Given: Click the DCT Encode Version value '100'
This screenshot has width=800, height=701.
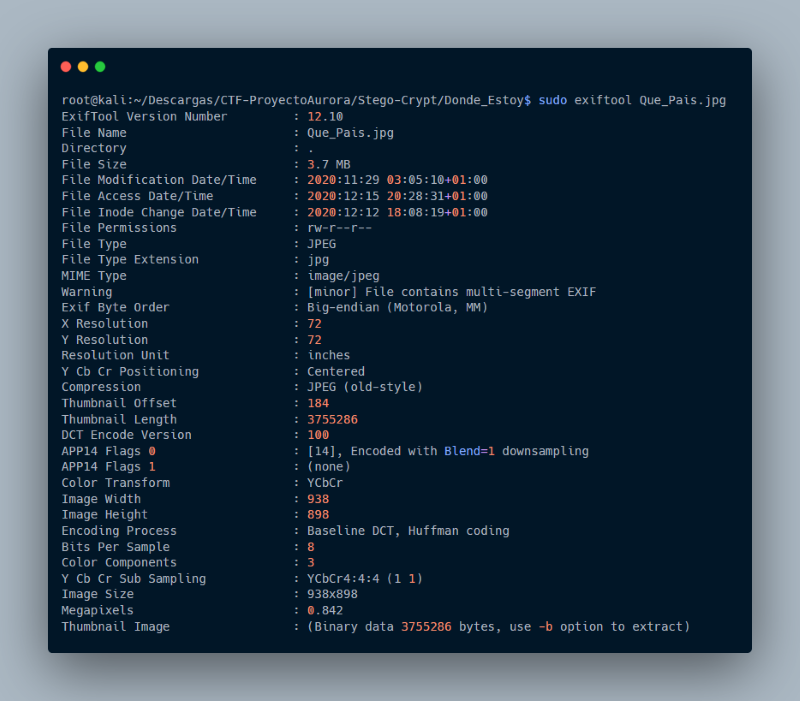Looking at the screenshot, I should 318,435.
